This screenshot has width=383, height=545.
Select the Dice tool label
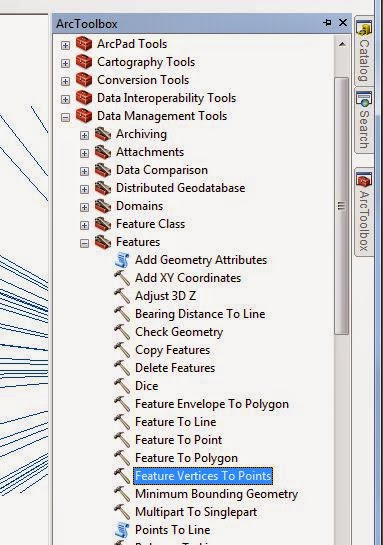[x=147, y=386]
